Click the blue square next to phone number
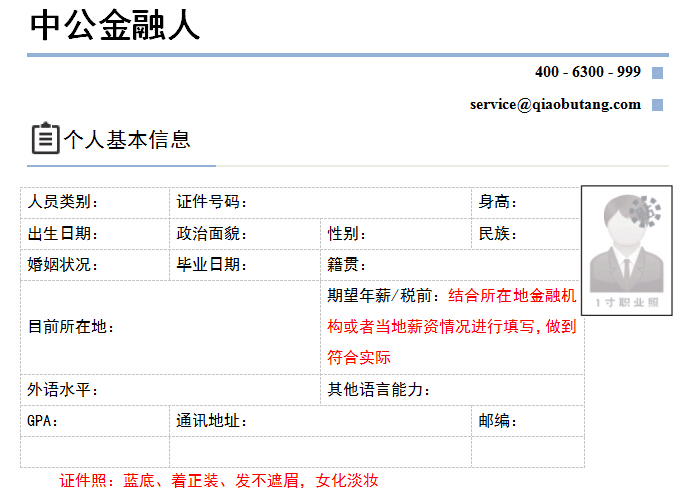 pyautogui.click(x=657, y=73)
